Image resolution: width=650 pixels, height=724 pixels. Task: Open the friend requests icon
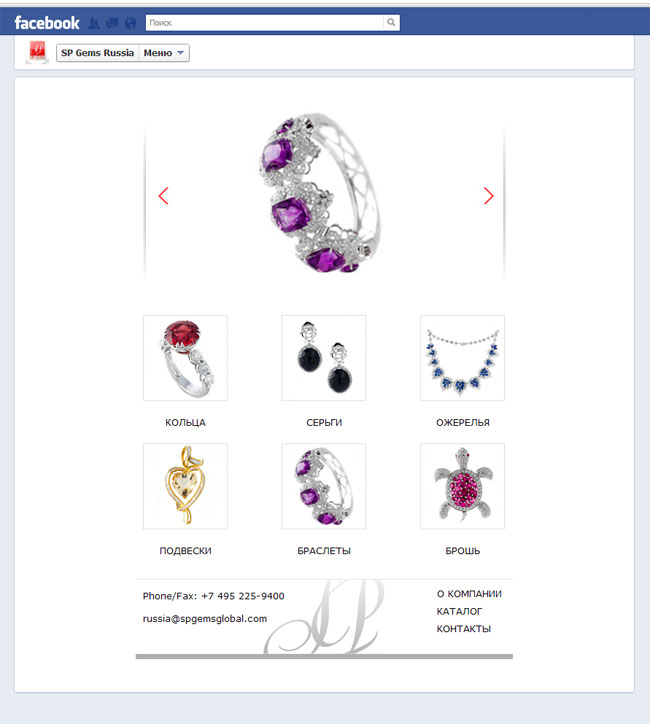tap(94, 23)
